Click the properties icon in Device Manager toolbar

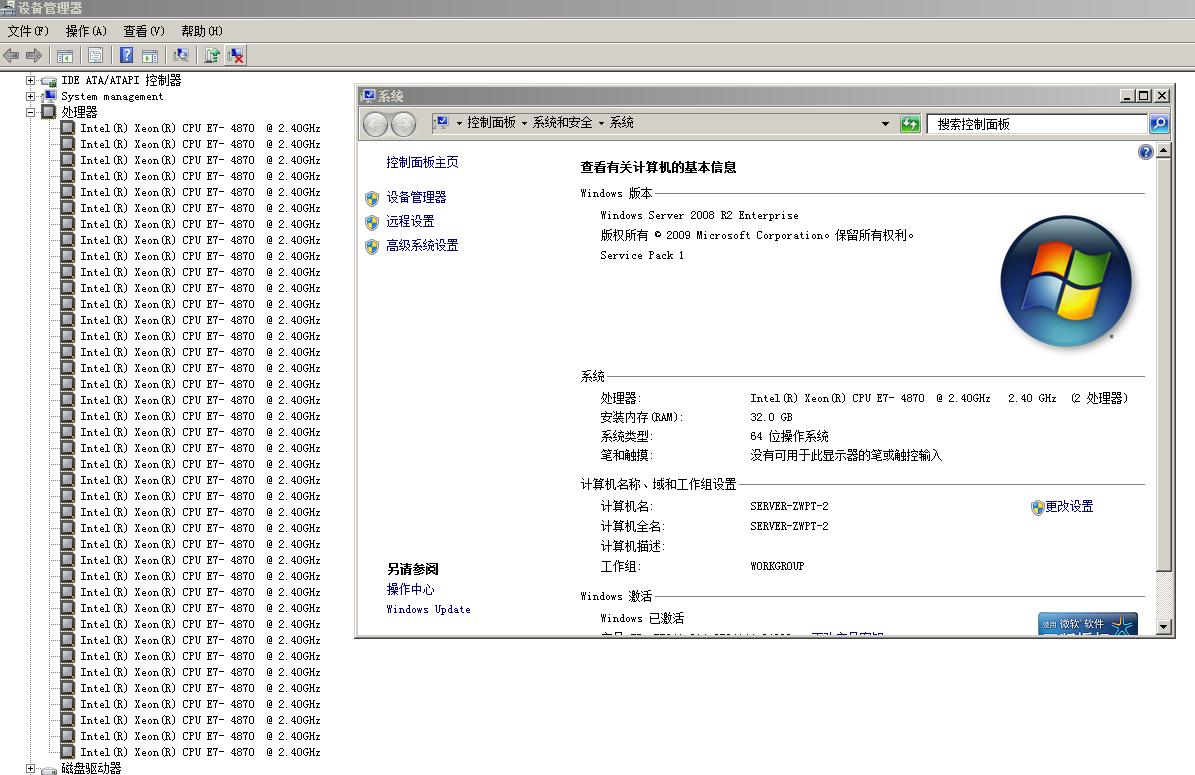pos(96,56)
